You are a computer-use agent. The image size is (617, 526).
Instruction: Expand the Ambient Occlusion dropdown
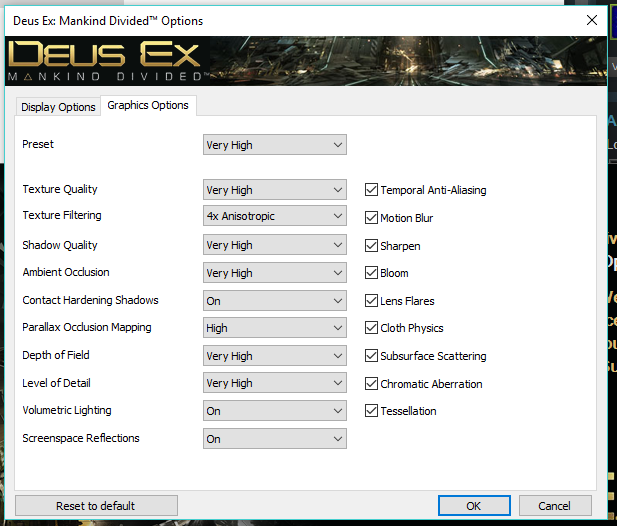(275, 273)
